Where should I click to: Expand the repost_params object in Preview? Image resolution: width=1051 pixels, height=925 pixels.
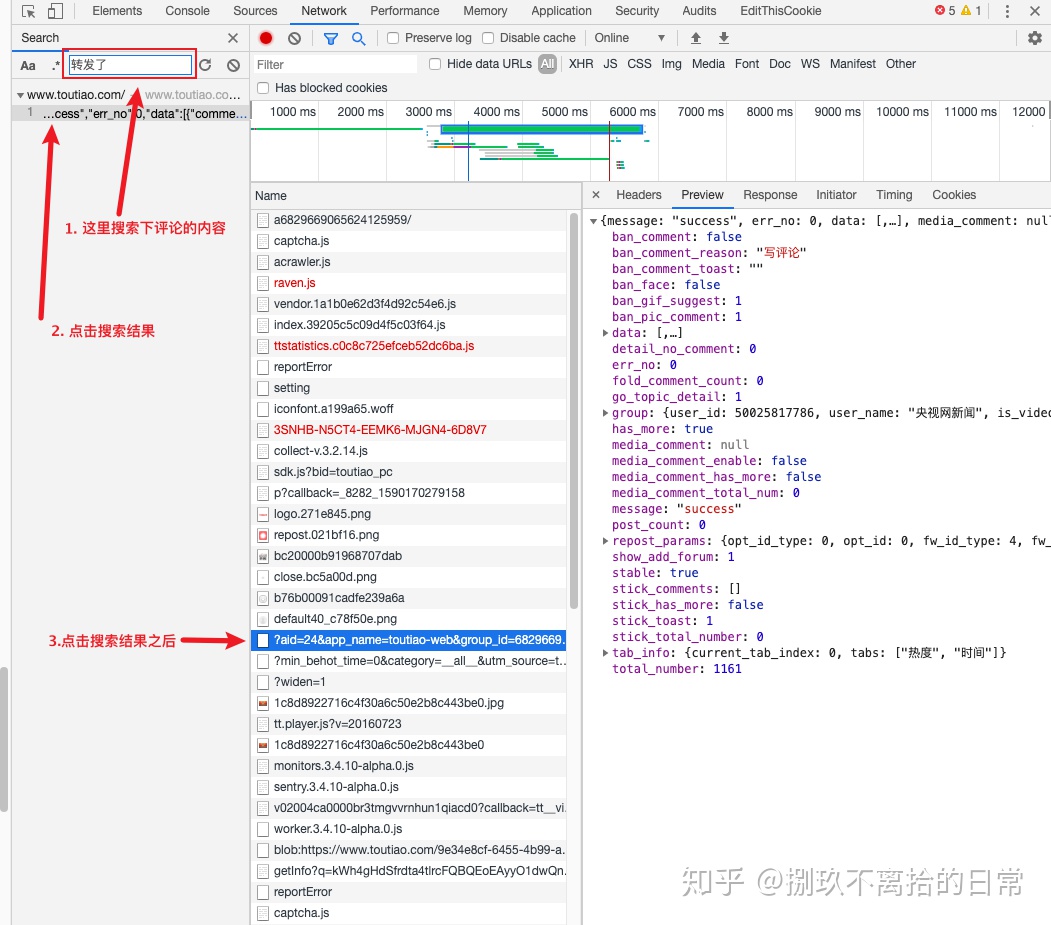606,541
